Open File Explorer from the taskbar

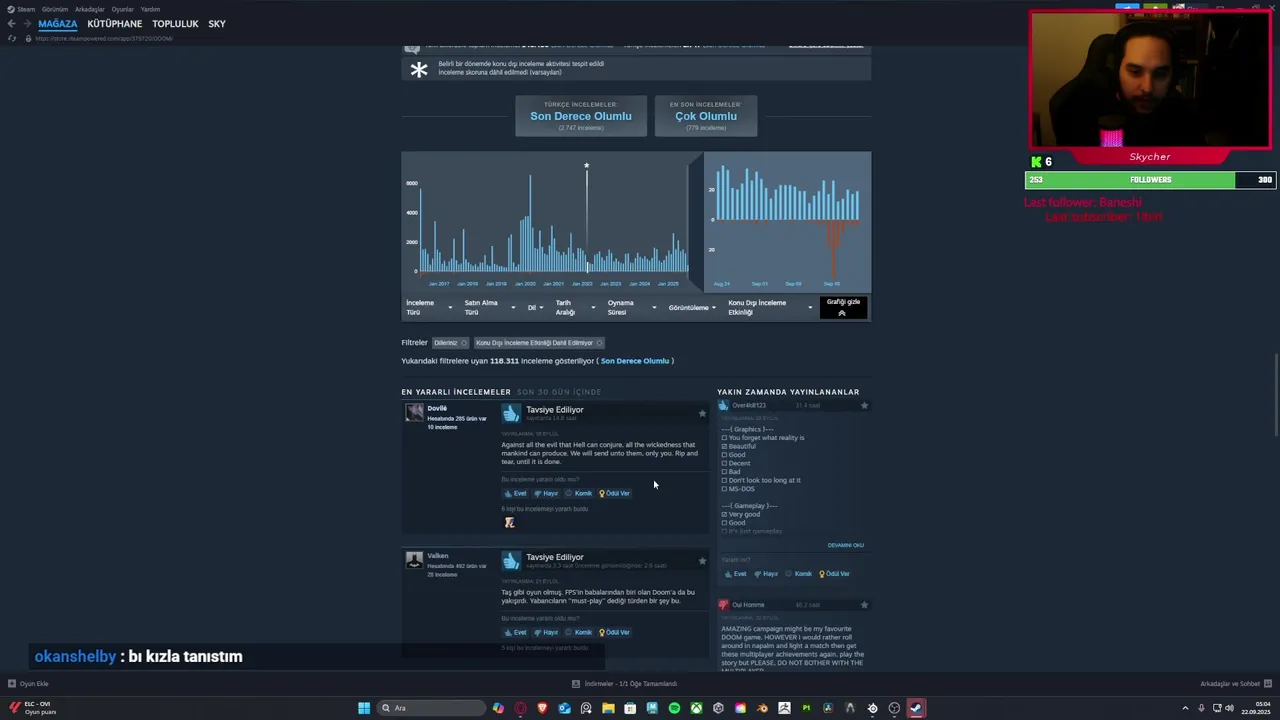point(608,708)
